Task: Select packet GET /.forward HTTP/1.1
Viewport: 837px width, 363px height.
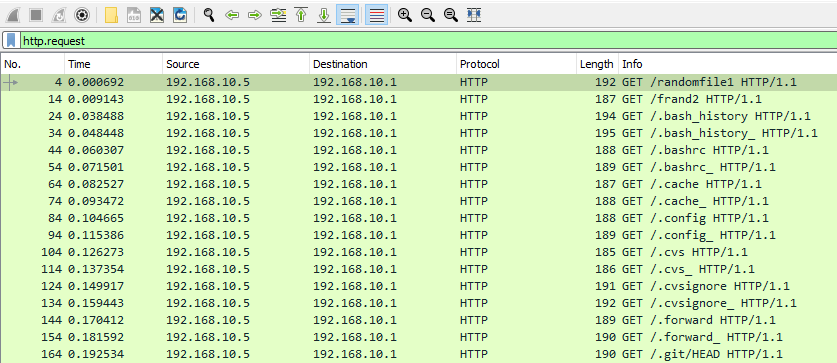Action: pyautogui.click(x=418, y=320)
